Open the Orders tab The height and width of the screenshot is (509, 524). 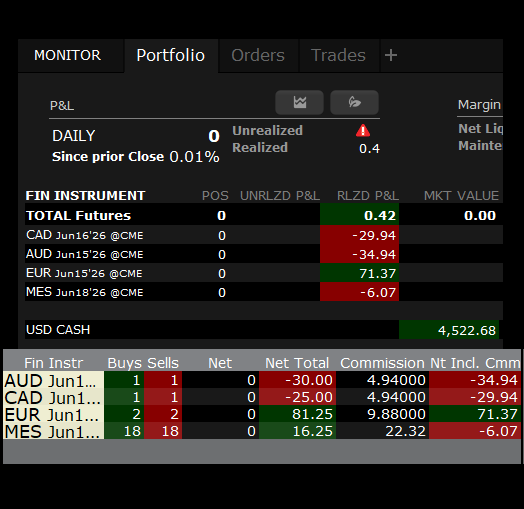tap(258, 55)
